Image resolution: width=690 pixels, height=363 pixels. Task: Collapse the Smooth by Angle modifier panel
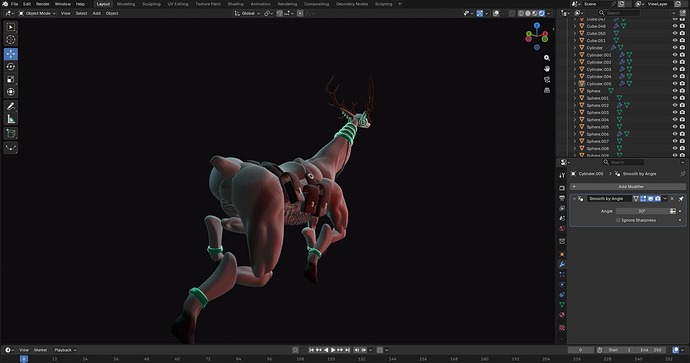(x=574, y=199)
